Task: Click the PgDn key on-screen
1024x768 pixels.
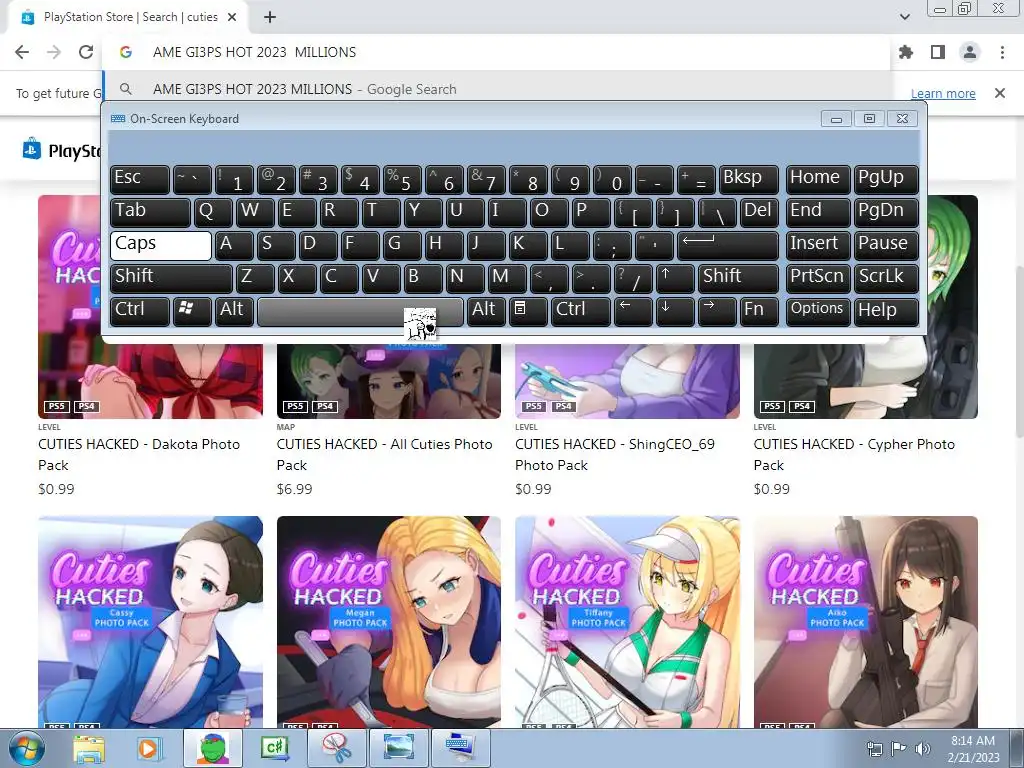Action: coord(886,212)
